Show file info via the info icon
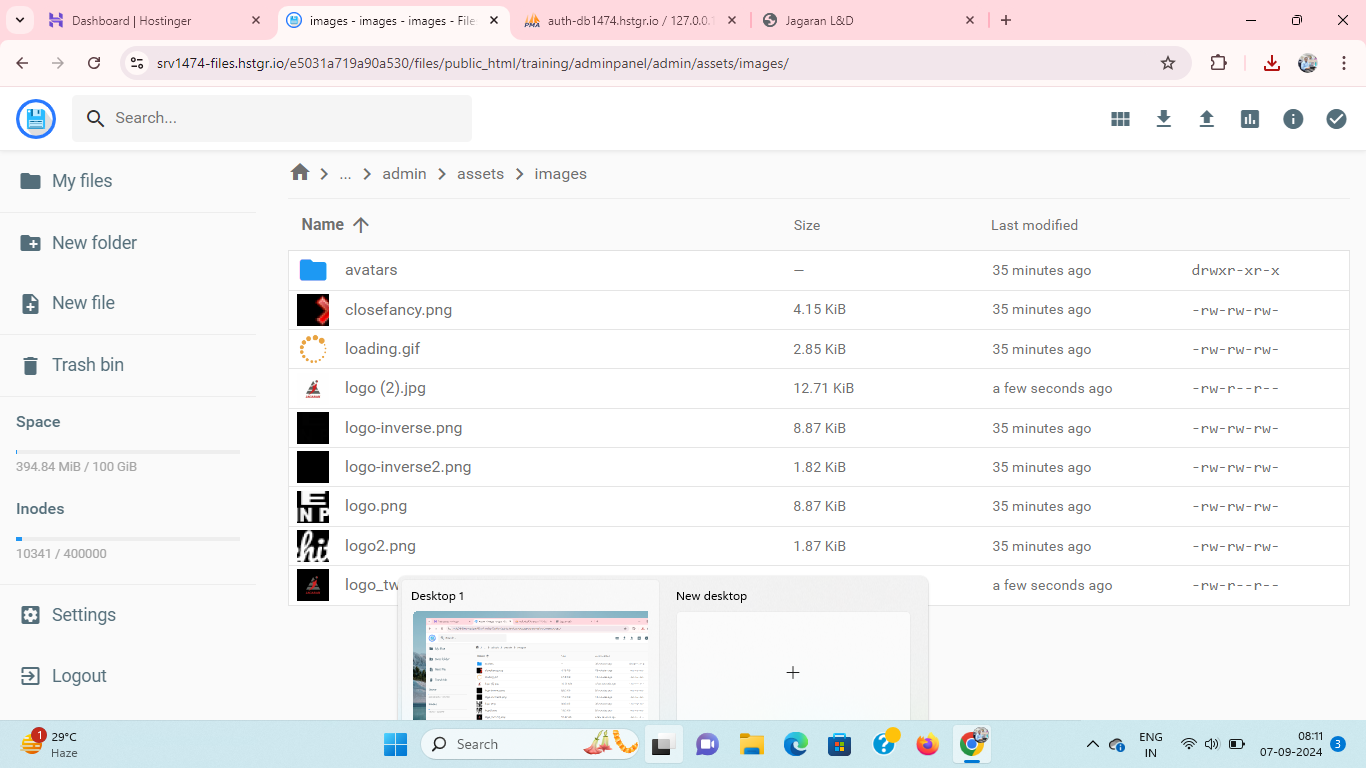This screenshot has height=768, width=1366. coord(1293,119)
